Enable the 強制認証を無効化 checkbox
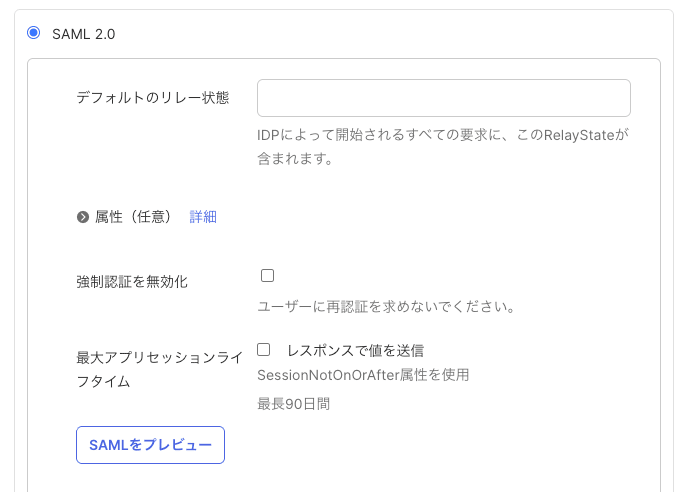688x492 pixels. [267, 276]
